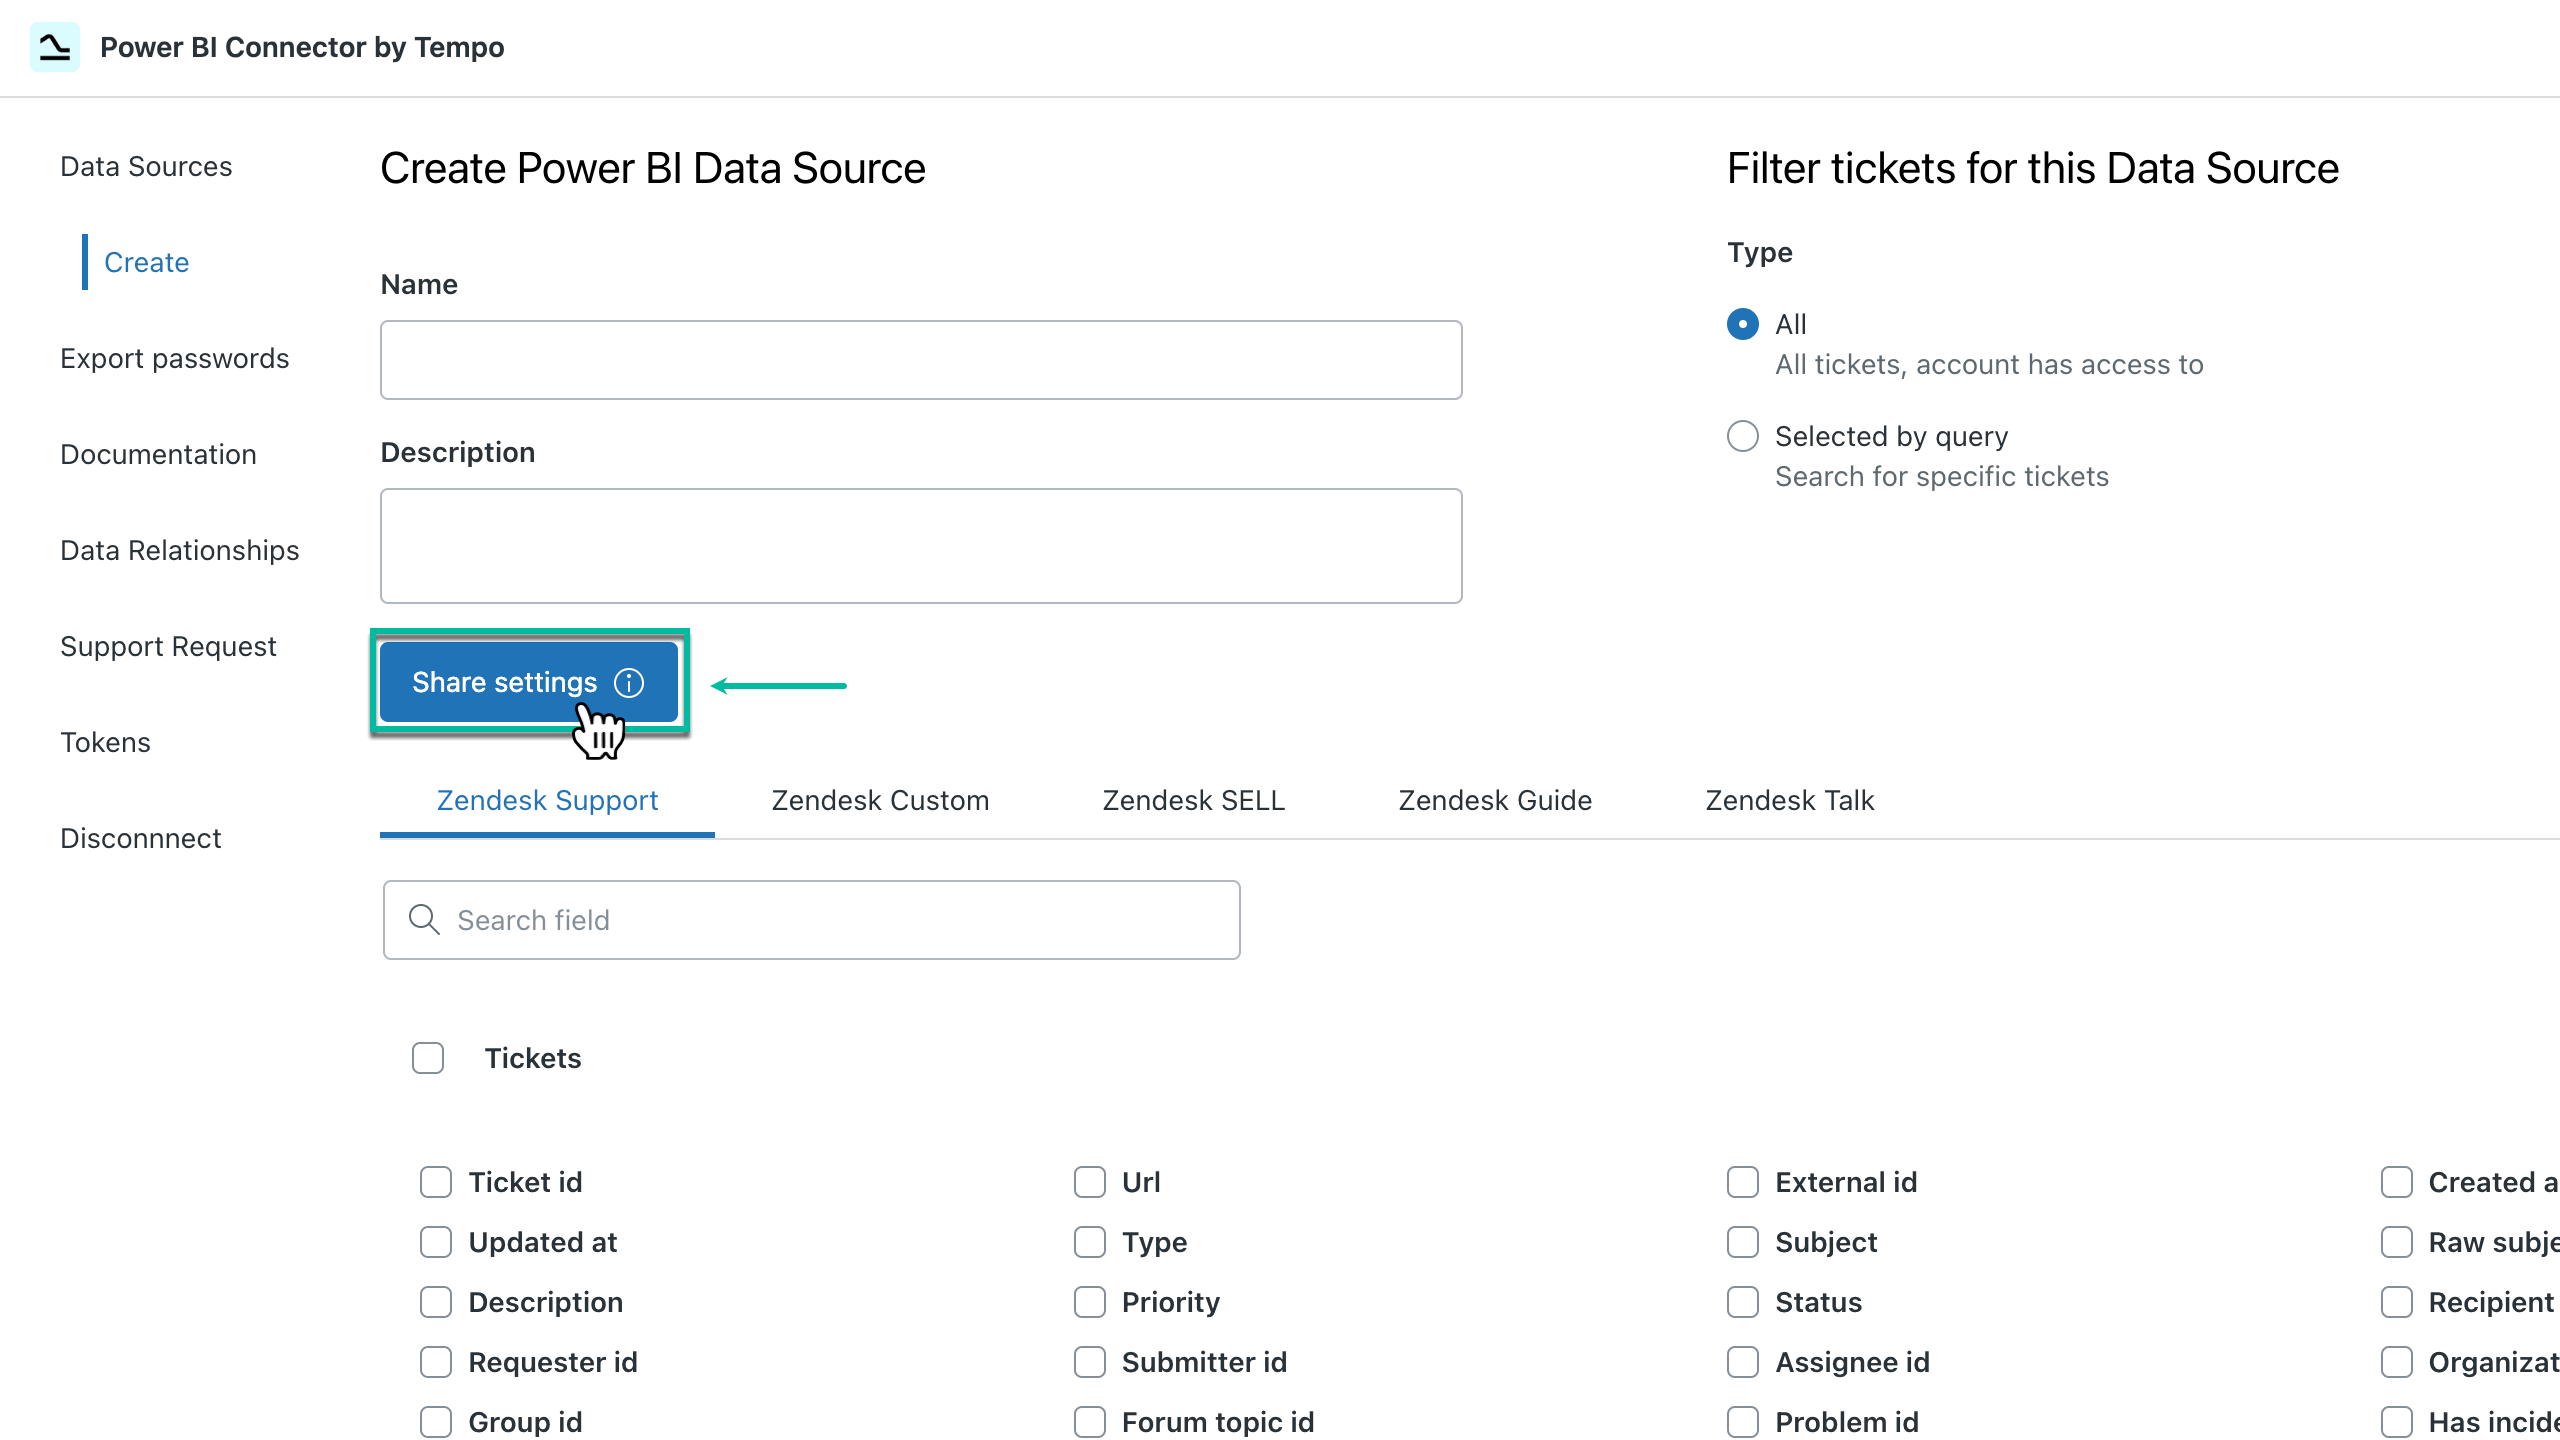Enable the Assignee id field

(1743, 1362)
